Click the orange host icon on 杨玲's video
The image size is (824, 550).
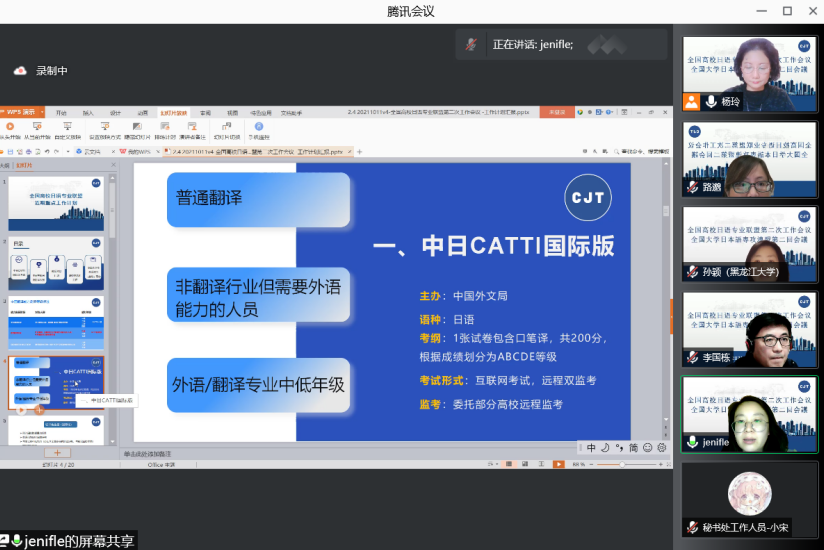(x=692, y=101)
